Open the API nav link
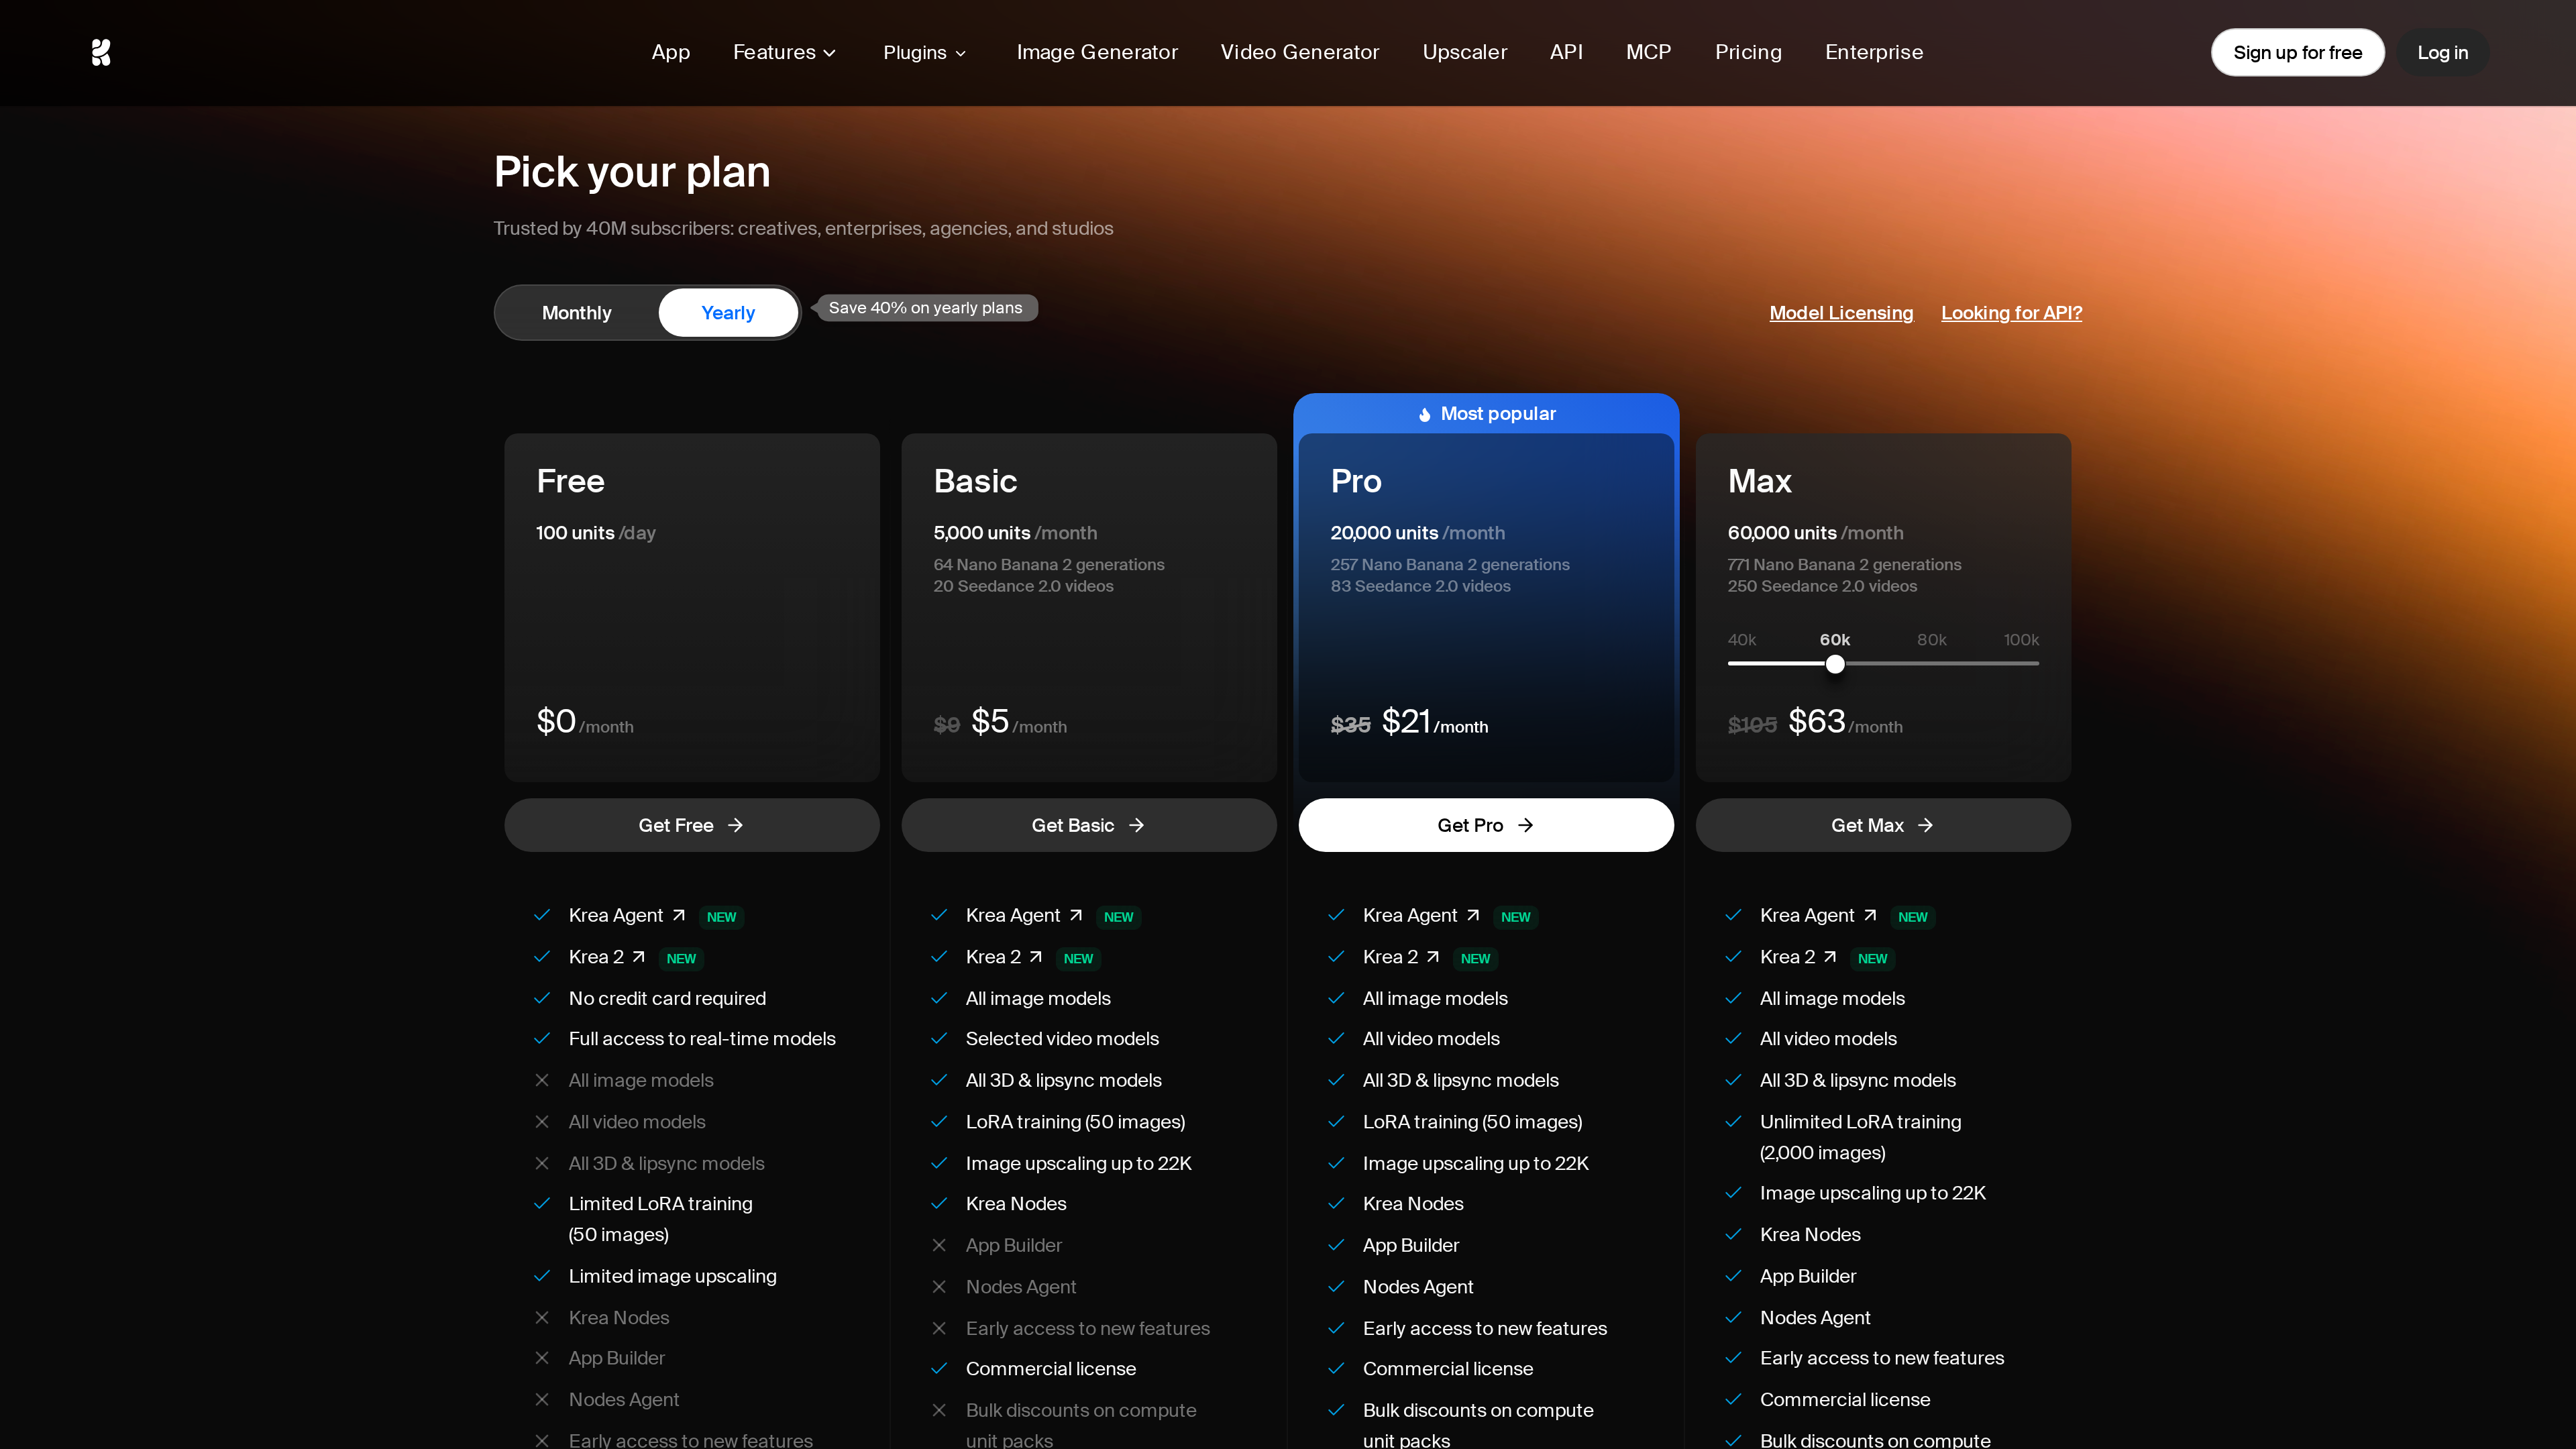 pos(1566,52)
